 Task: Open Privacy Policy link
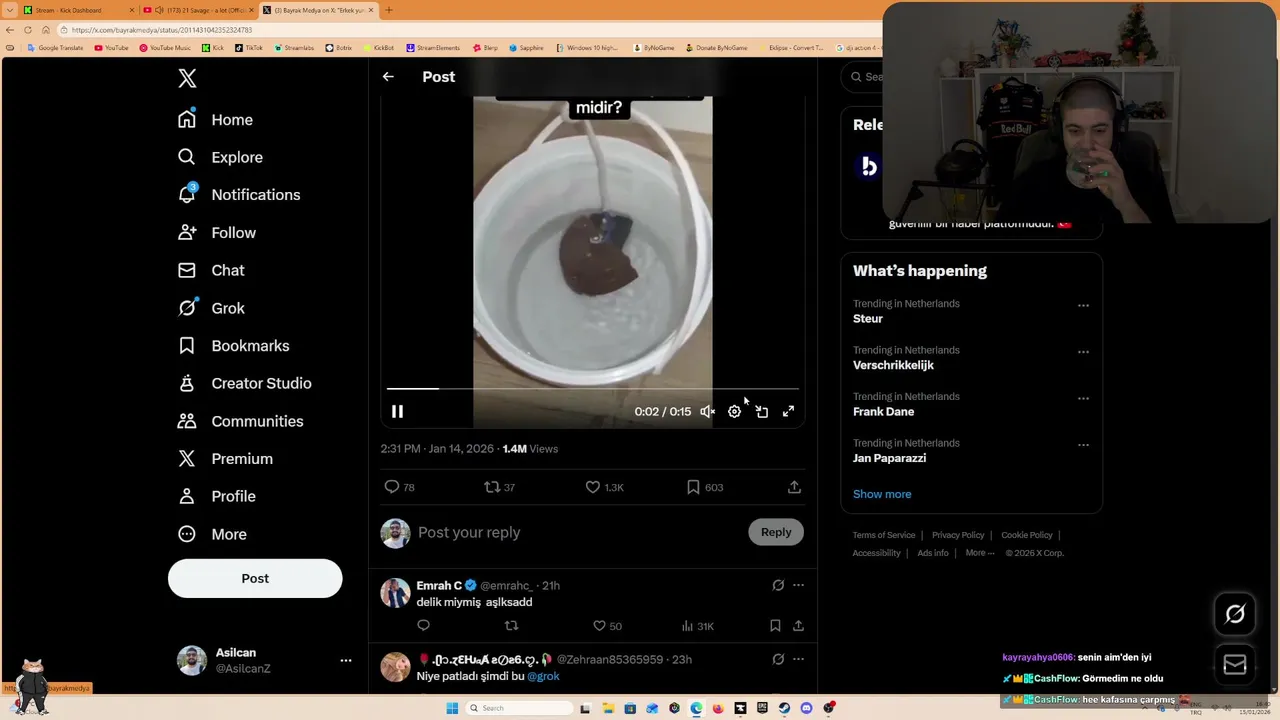[x=958, y=535]
